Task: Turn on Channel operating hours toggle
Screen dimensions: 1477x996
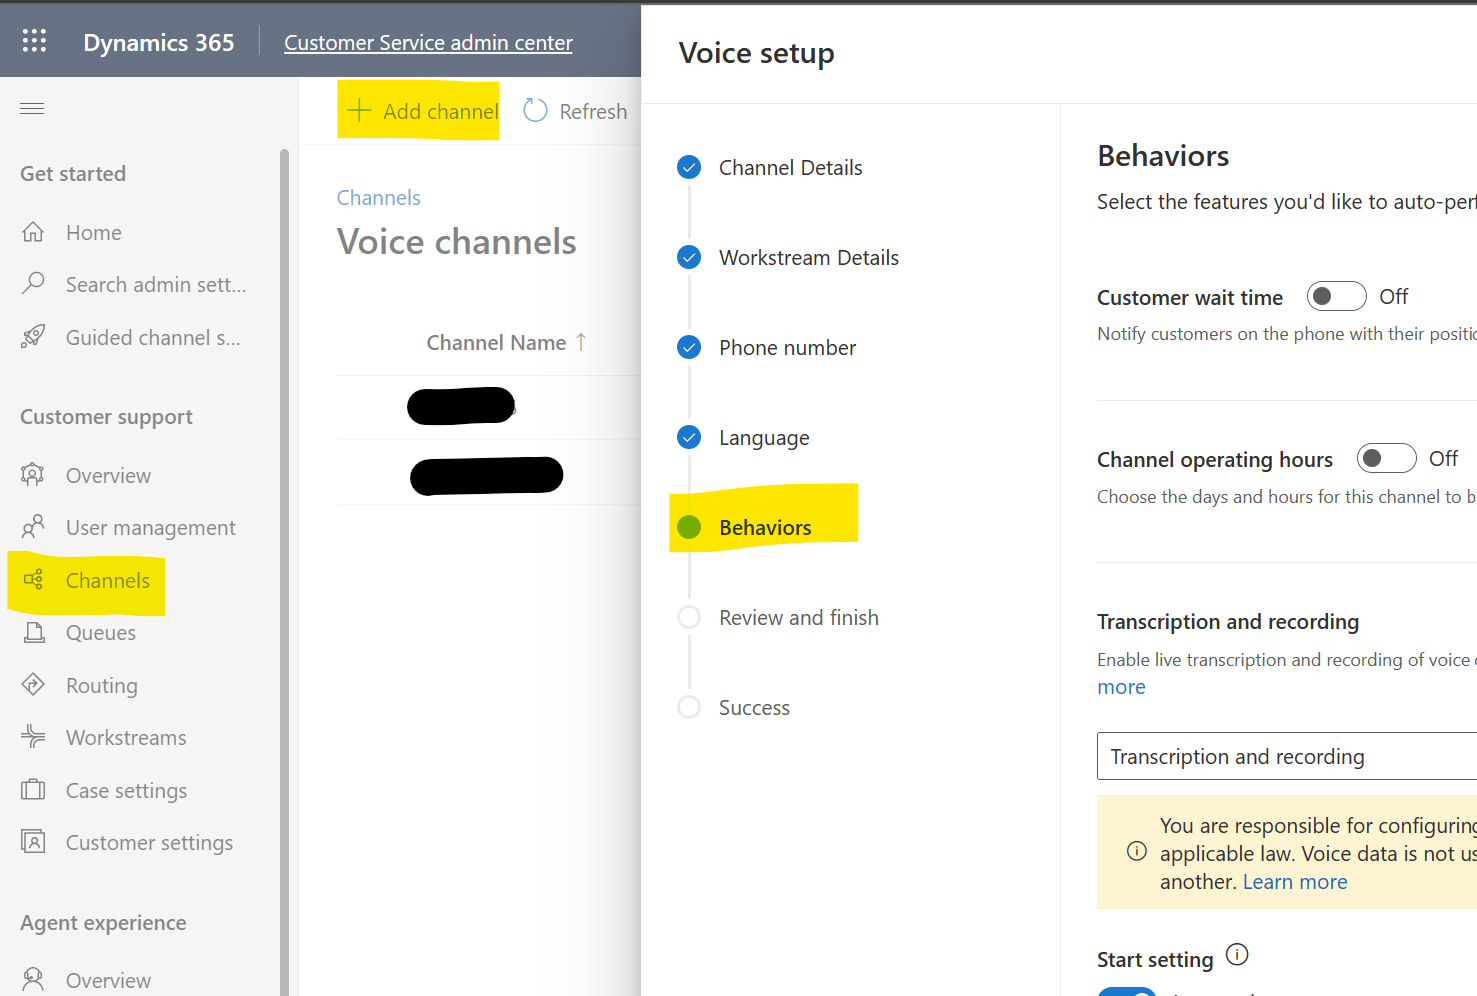Action: point(1386,458)
